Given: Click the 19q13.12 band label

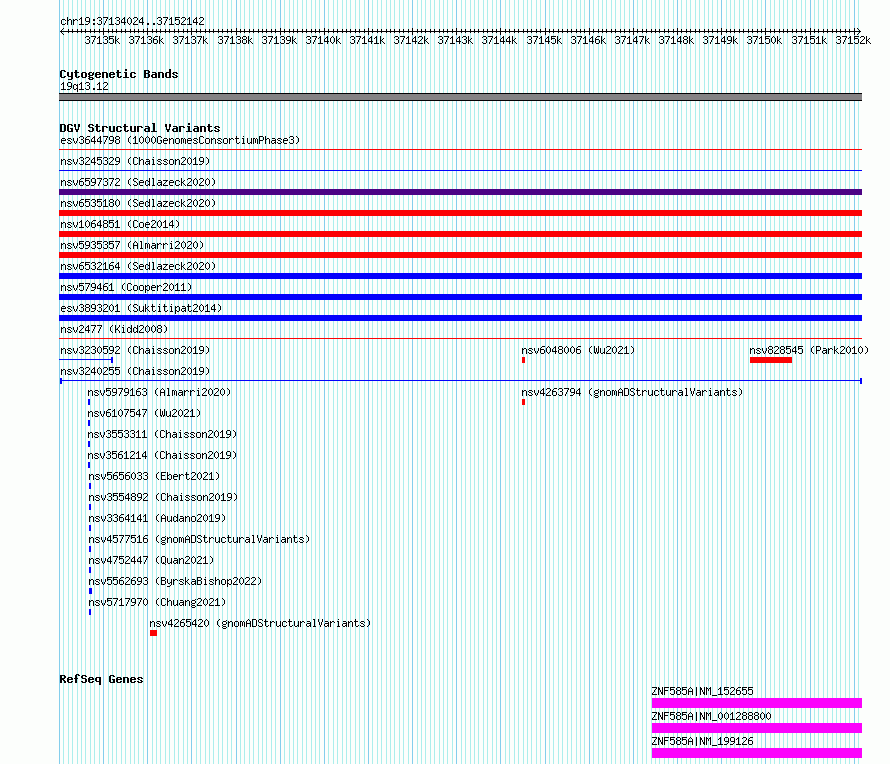Looking at the screenshot, I should 84,86.
